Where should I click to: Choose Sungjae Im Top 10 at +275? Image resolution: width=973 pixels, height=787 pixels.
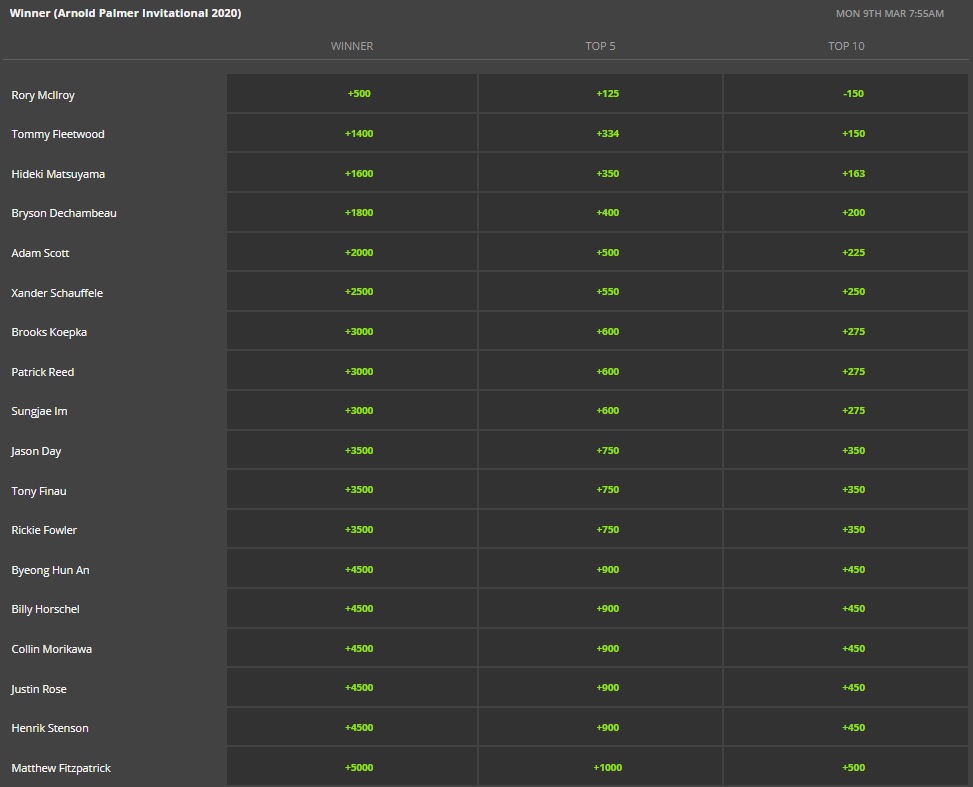pyautogui.click(x=845, y=410)
